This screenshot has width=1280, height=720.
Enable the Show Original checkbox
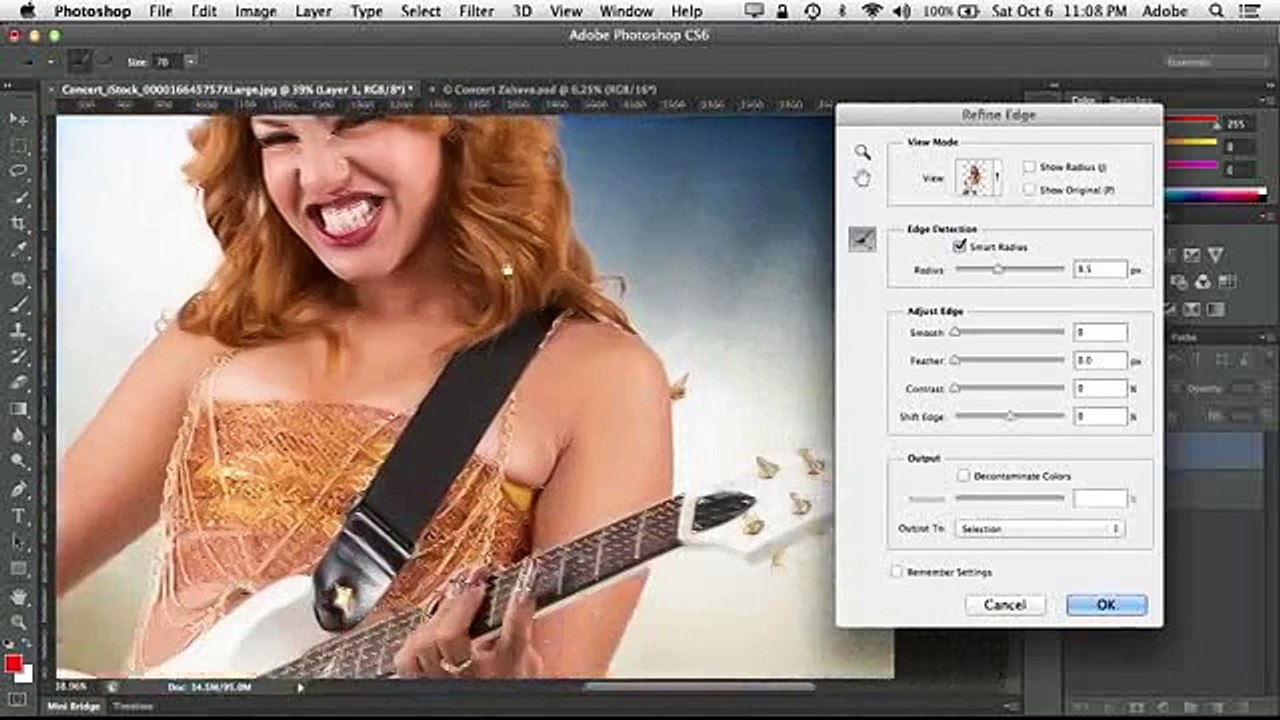point(1029,189)
